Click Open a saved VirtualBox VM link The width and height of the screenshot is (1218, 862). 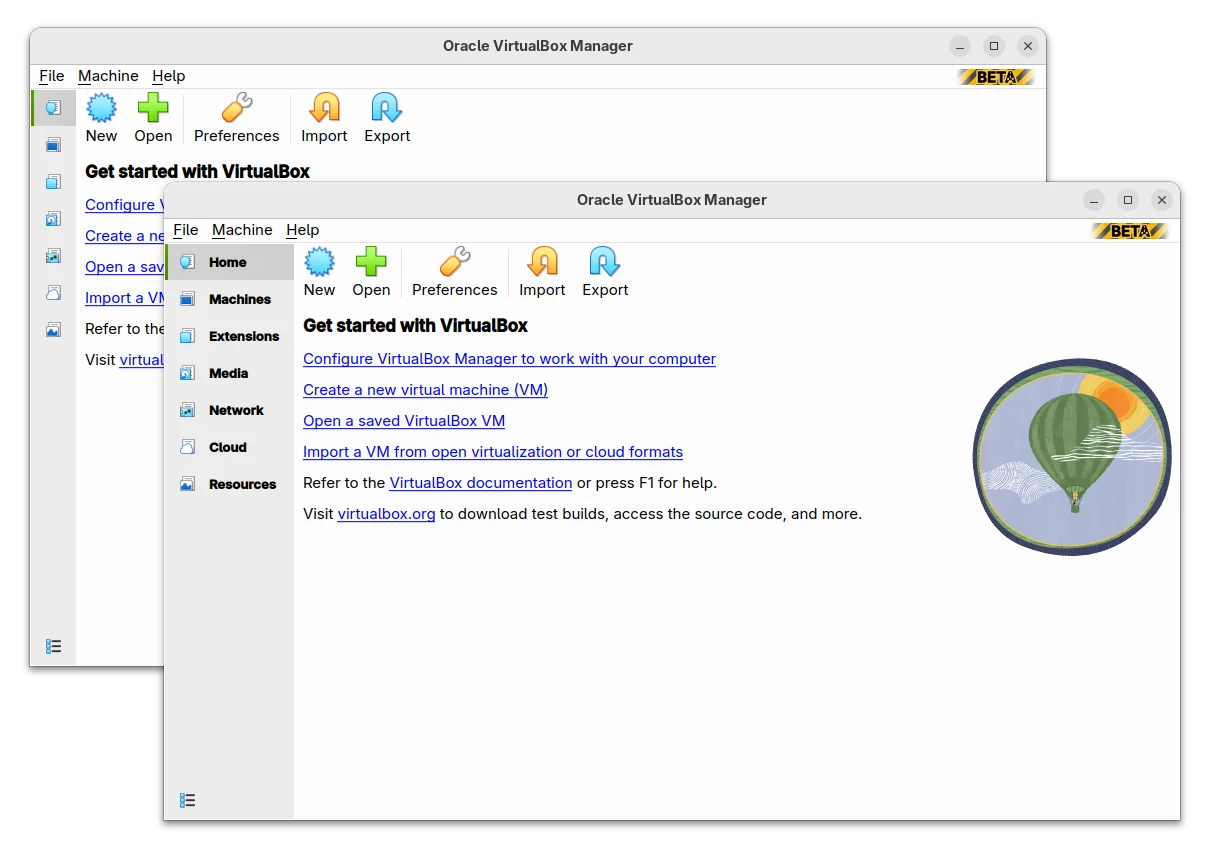pos(404,420)
